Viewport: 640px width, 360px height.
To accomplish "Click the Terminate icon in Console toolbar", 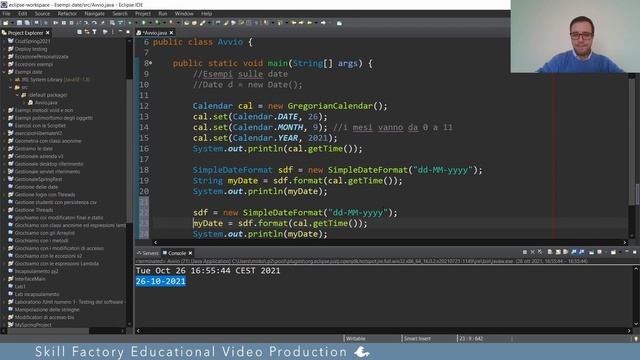I will [524, 252].
